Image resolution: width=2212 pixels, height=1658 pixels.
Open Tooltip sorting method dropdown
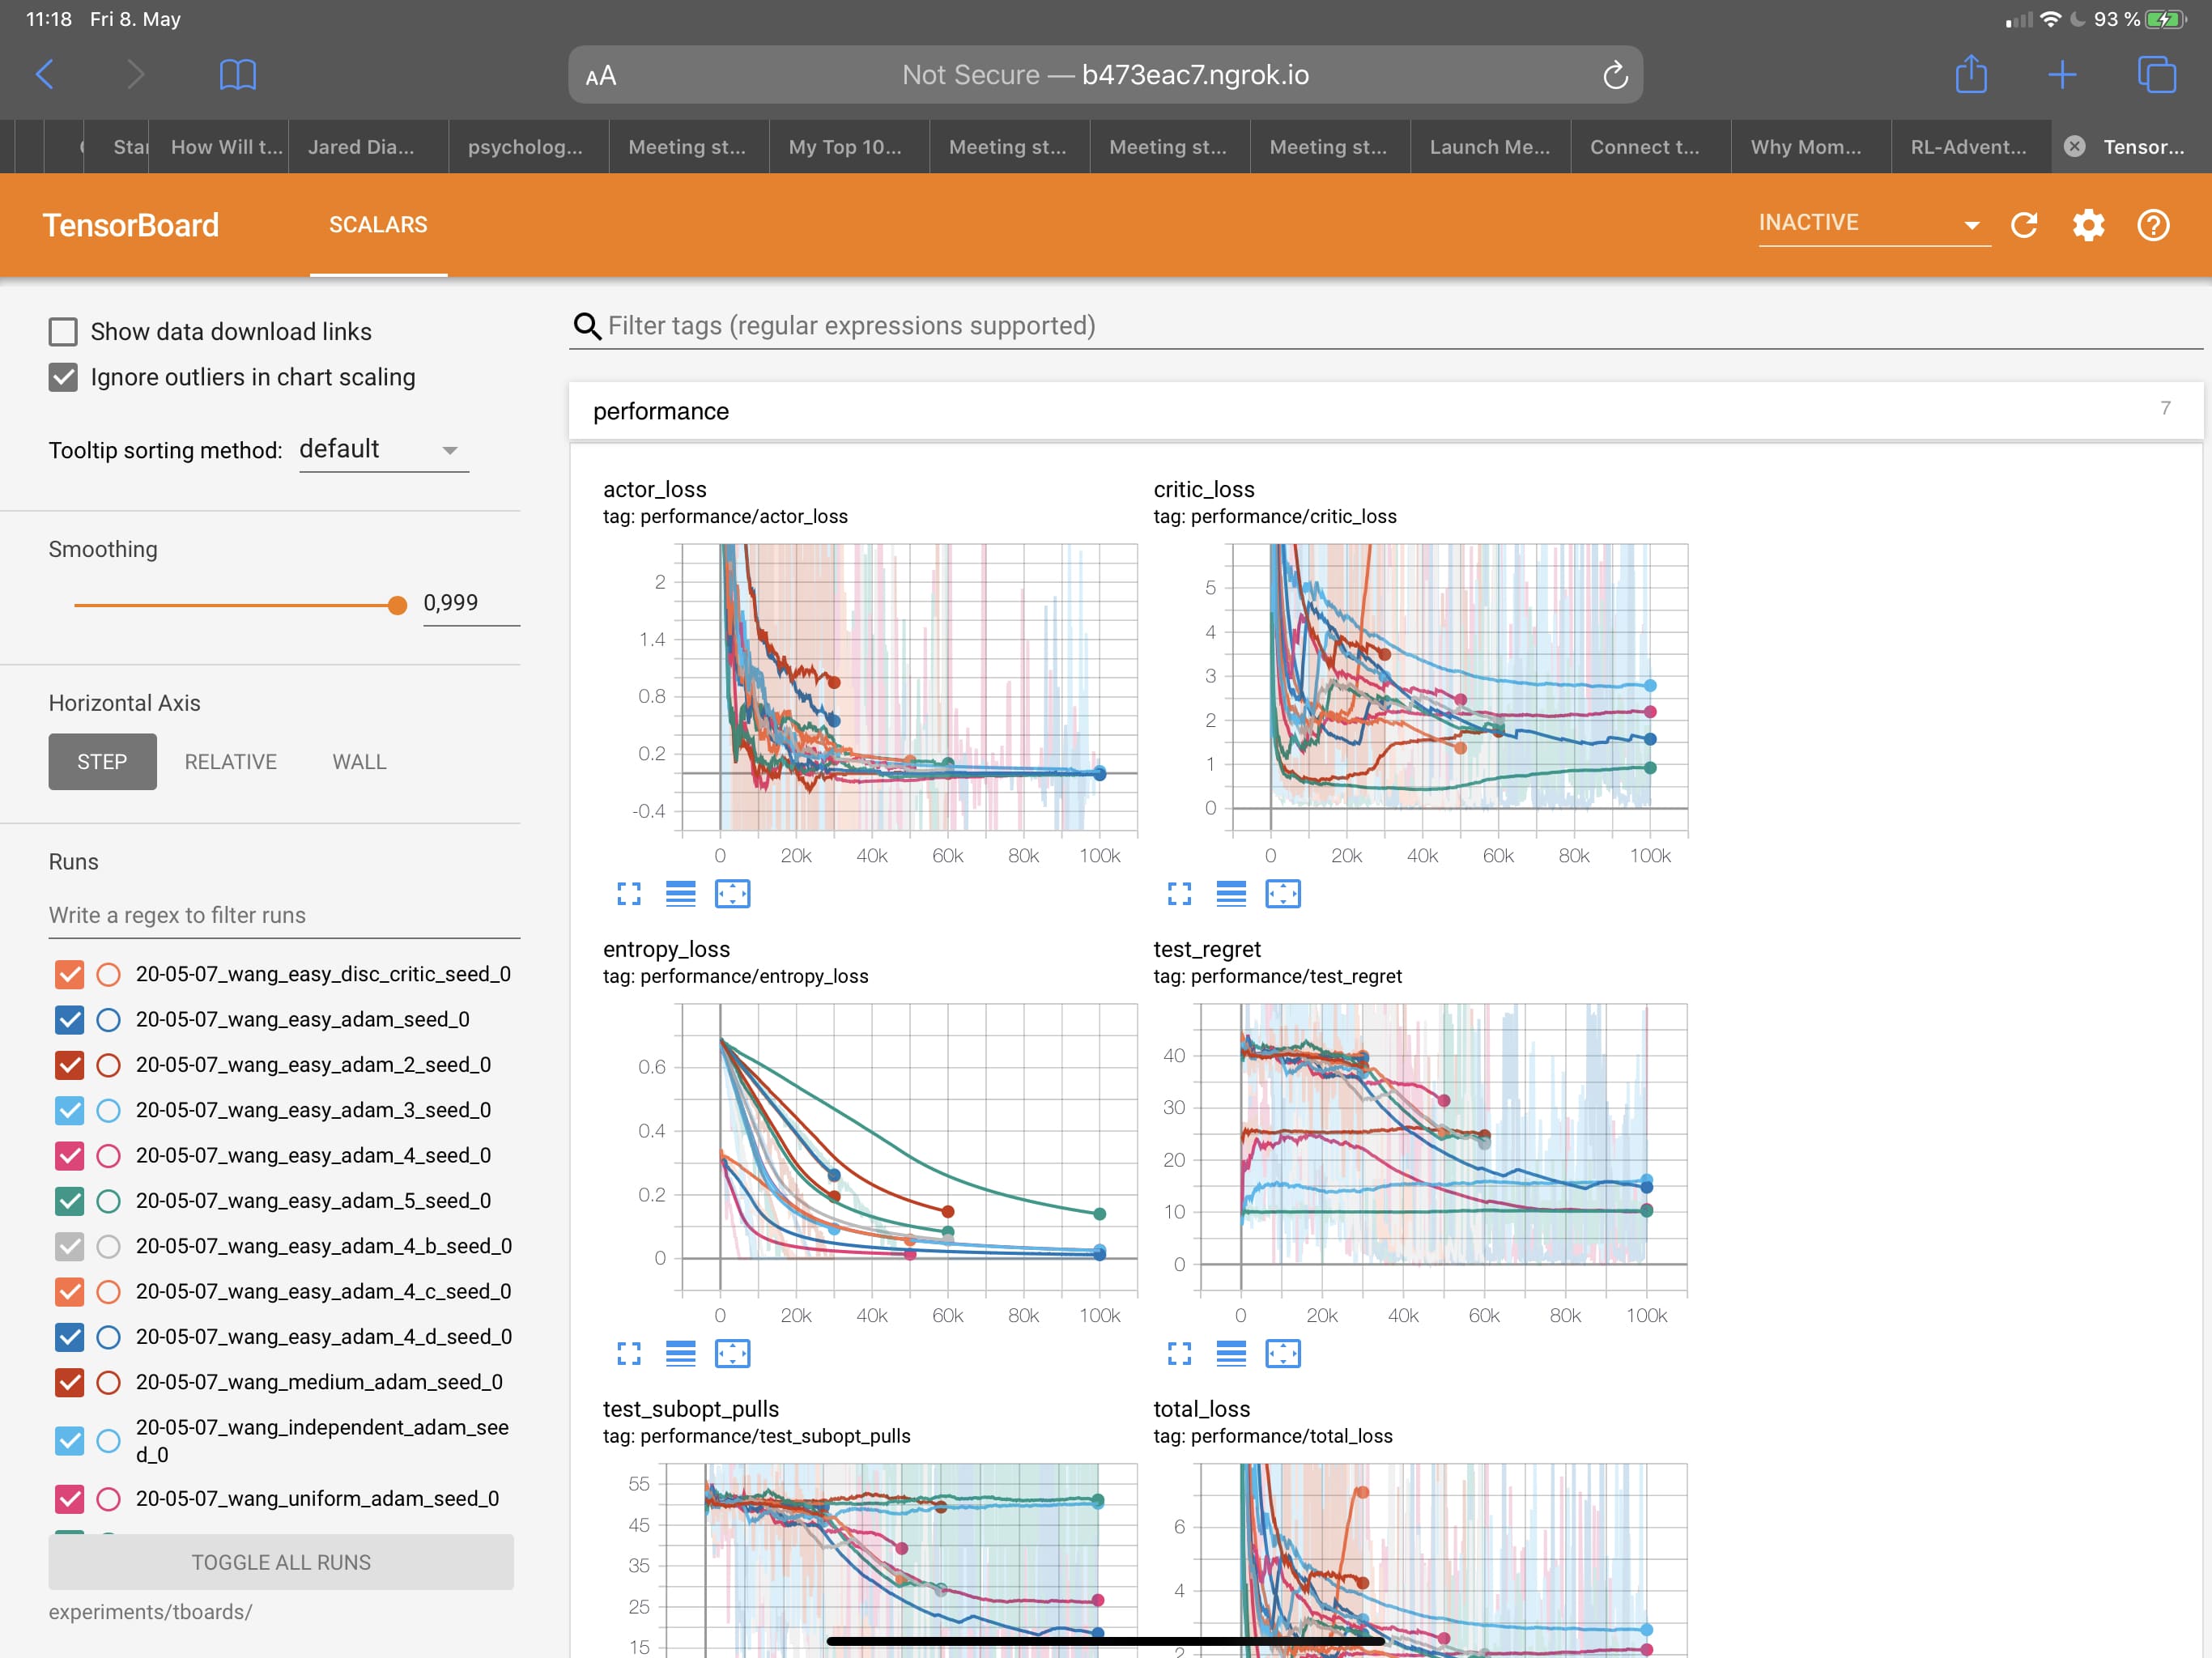(x=384, y=450)
